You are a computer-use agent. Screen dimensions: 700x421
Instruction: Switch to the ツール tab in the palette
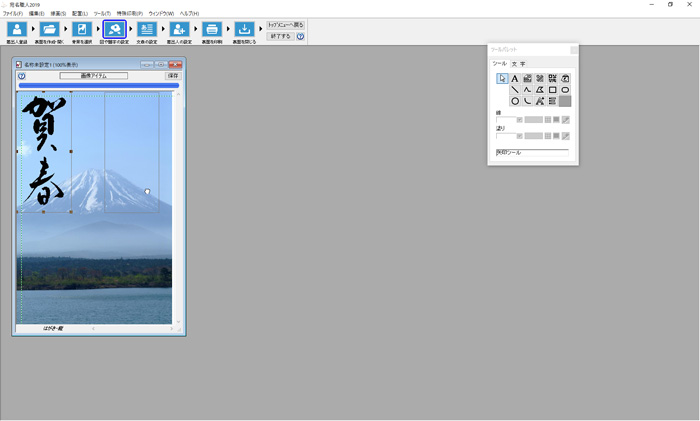tap(500, 64)
